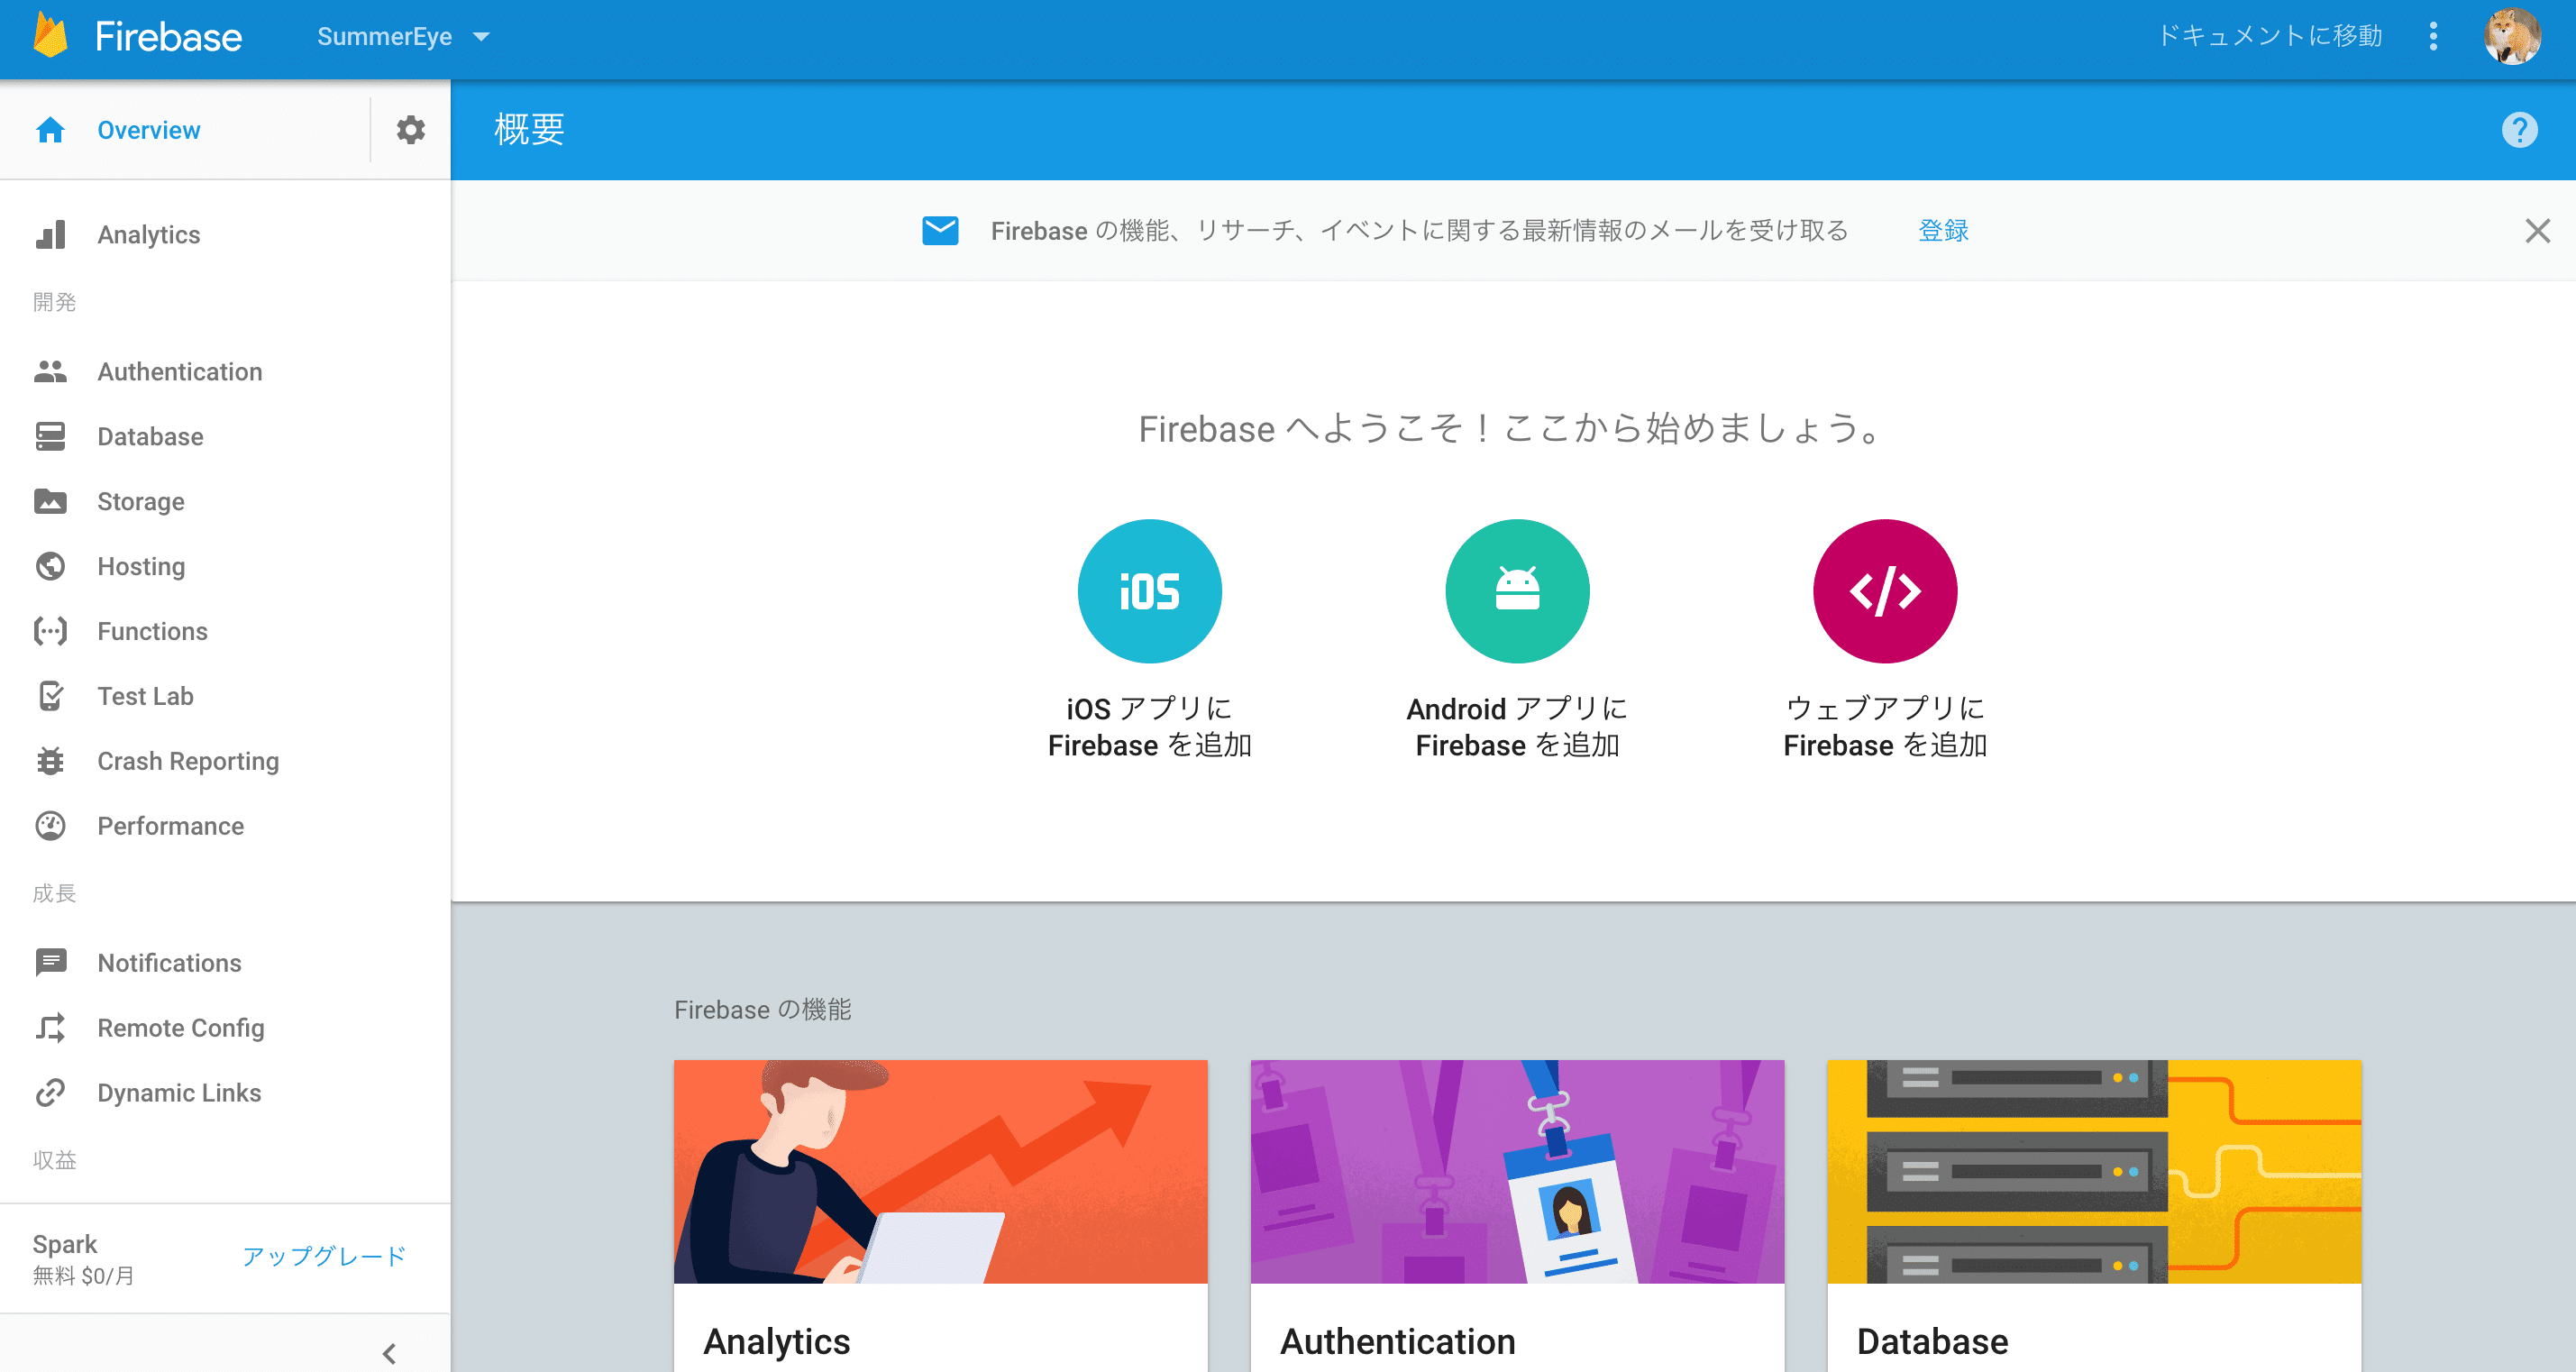
Task: Click the Database card title
Action: pyautogui.click(x=1932, y=1342)
